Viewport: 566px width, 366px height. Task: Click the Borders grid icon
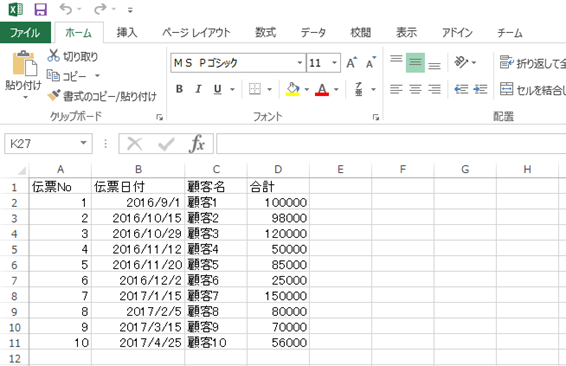255,89
